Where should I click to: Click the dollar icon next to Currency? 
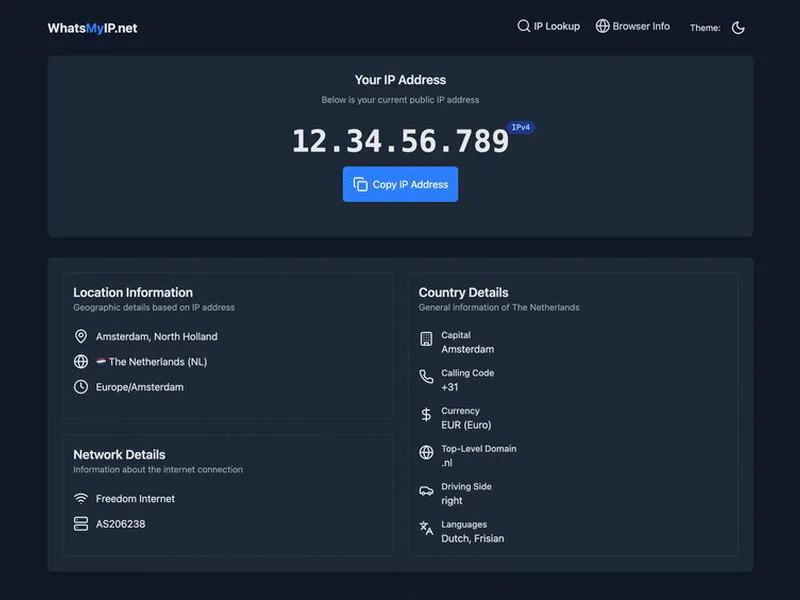426,415
